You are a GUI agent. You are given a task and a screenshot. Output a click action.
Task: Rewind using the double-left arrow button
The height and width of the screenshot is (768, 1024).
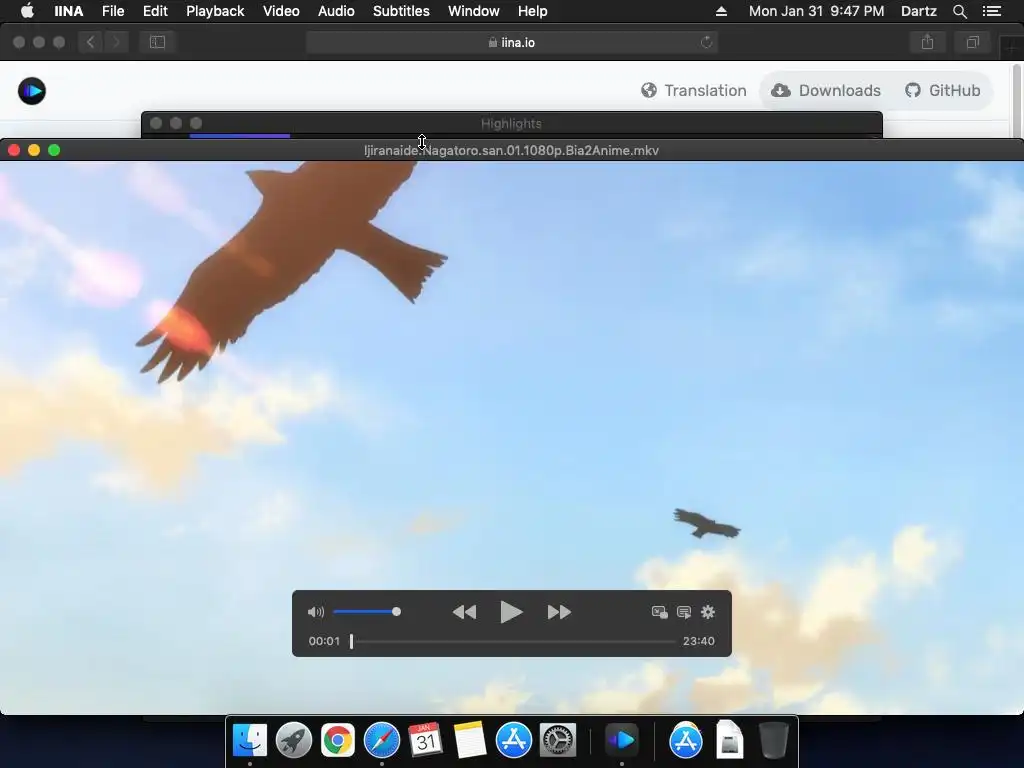click(464, 612)
